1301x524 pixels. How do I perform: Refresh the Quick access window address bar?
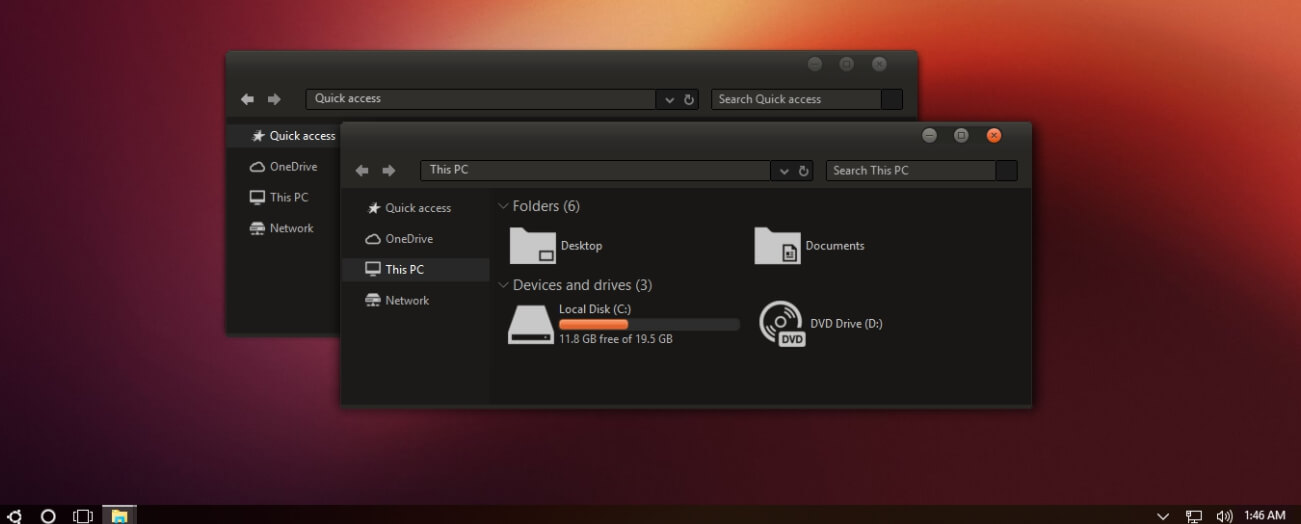point(689,100)
